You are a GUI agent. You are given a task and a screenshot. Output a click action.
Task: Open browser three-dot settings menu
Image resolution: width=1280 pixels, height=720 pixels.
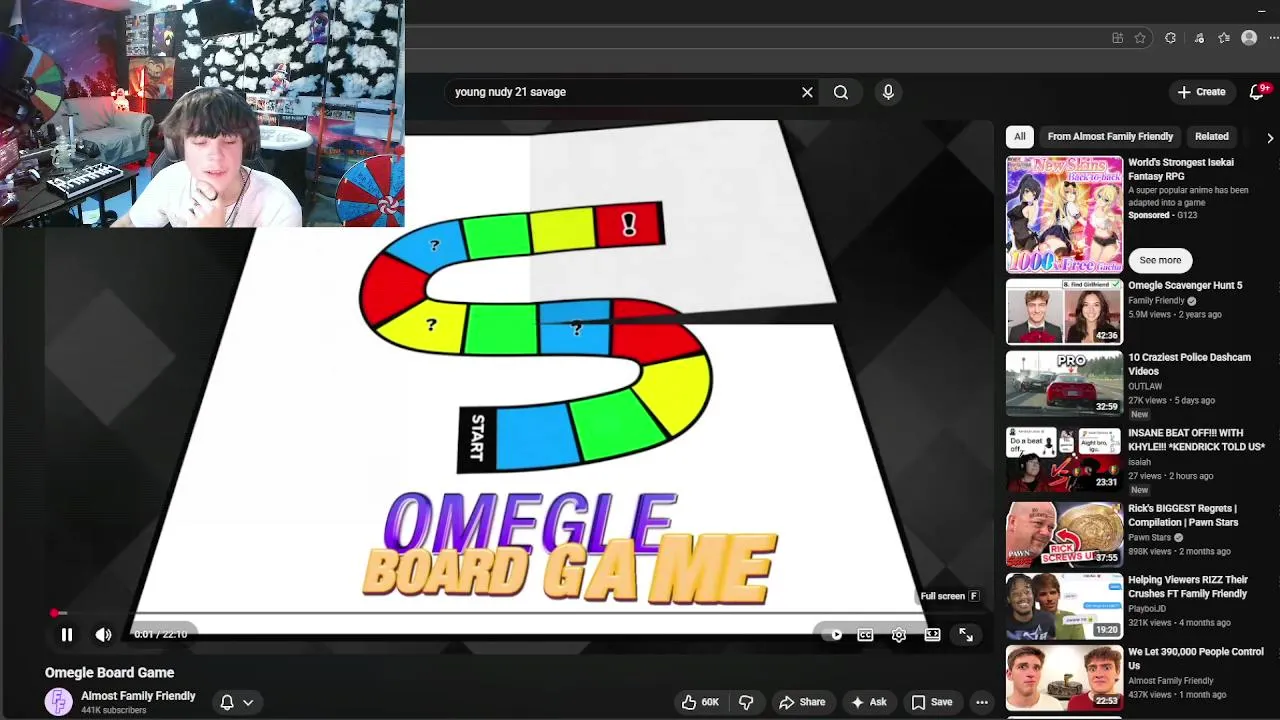1273,38
